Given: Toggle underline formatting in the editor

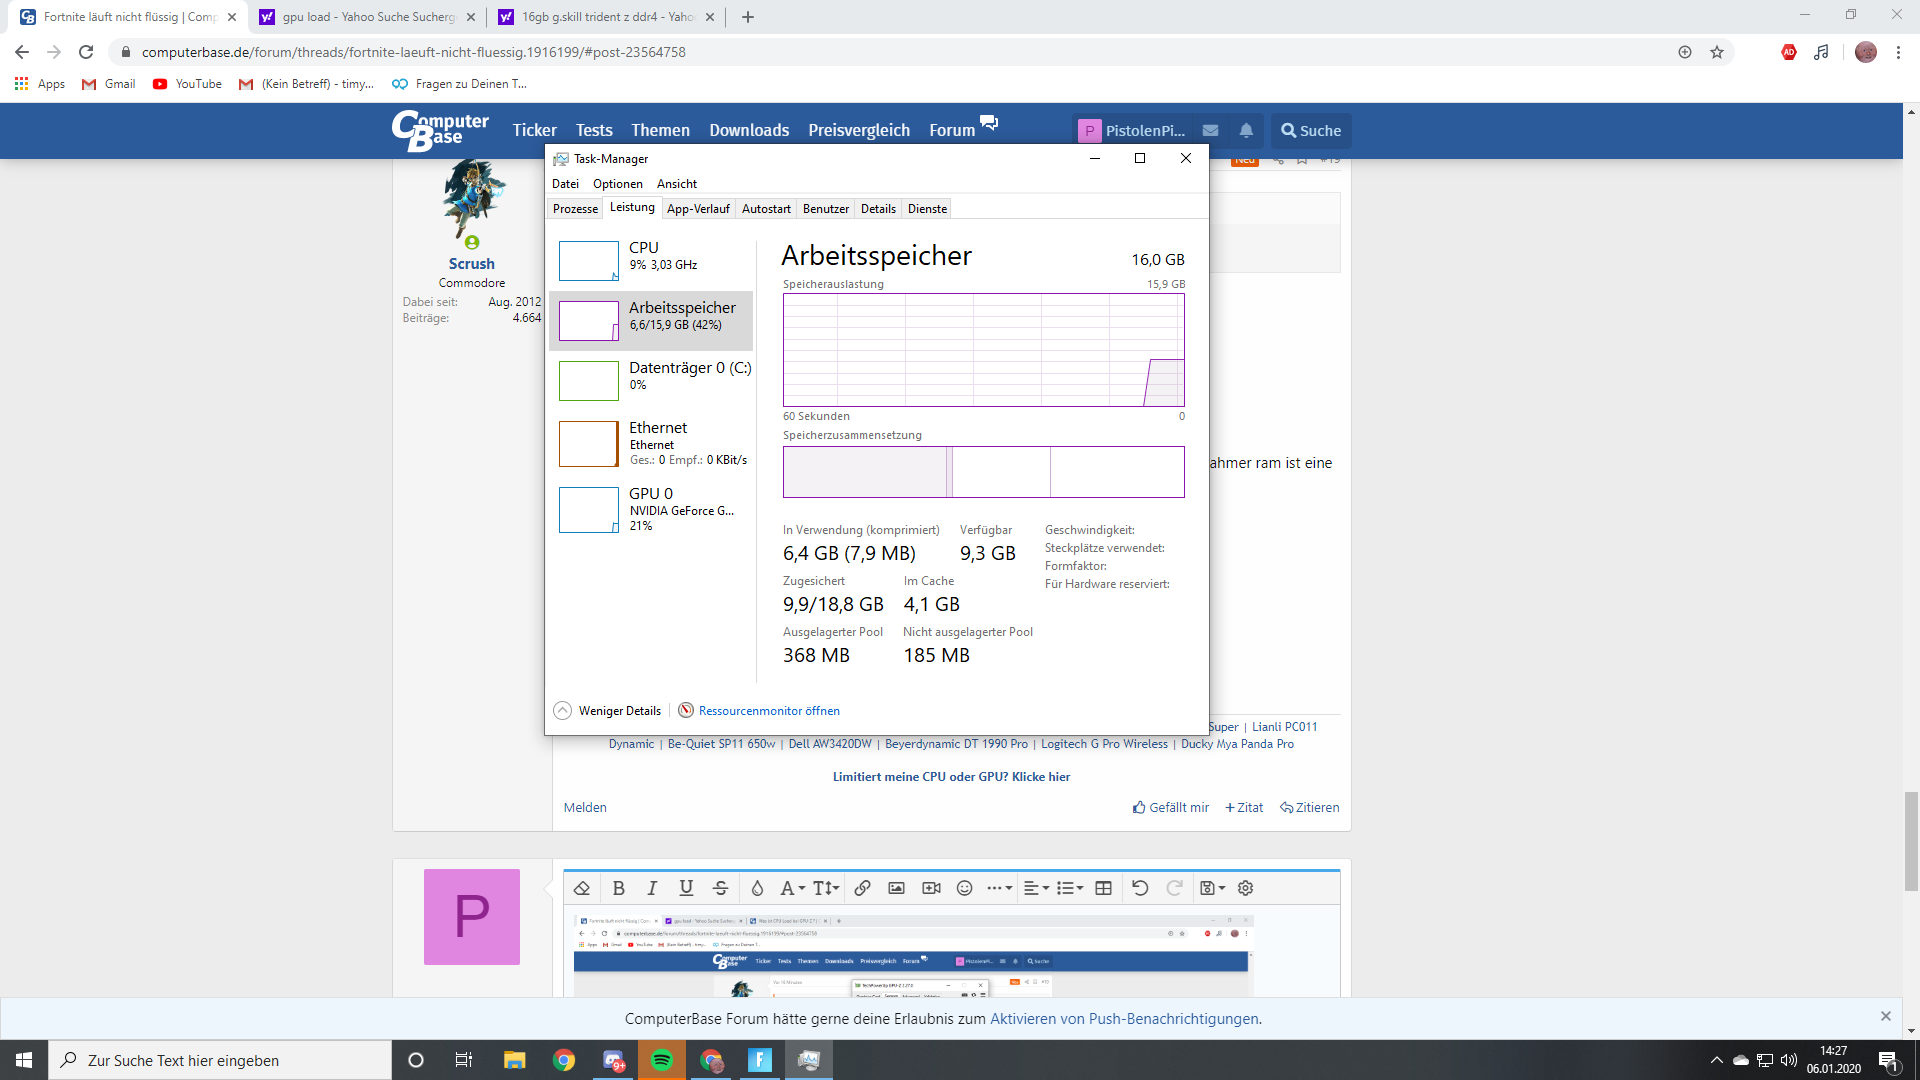Looking at the screenshot, I should (686, 888).
